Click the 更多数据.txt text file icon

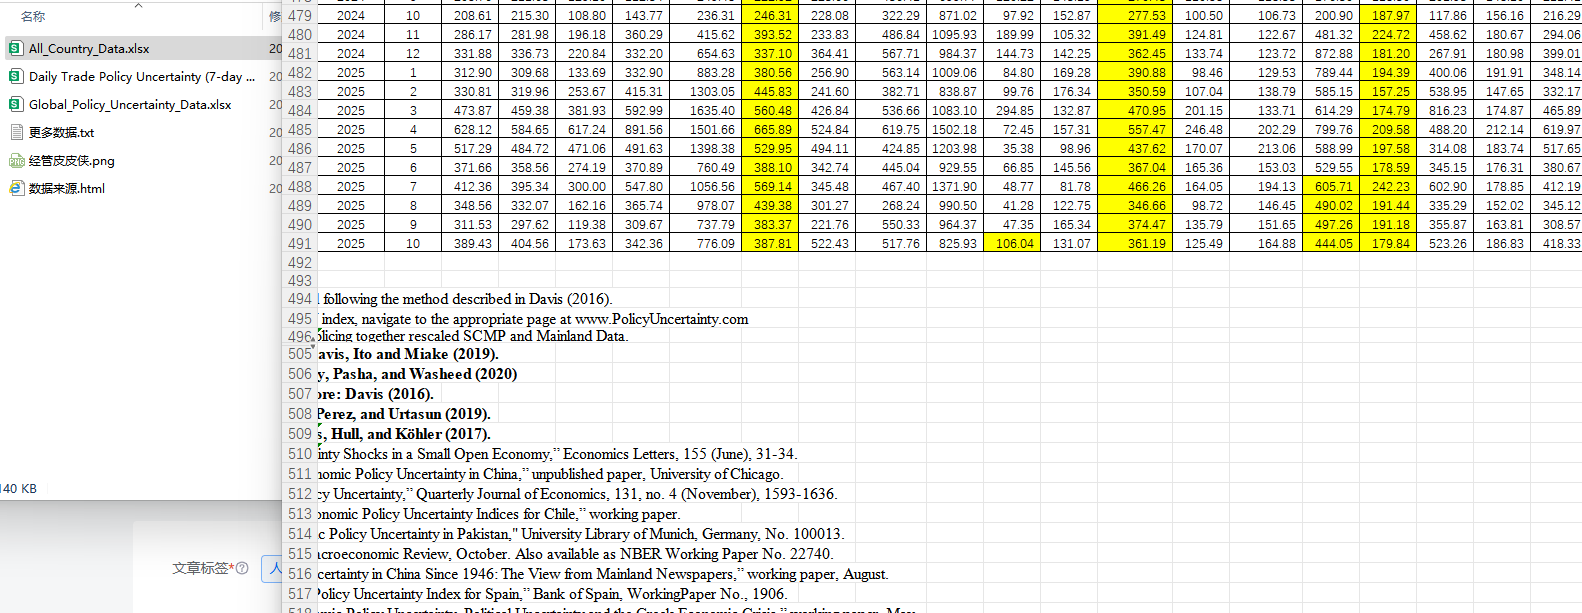click(16, 132)
